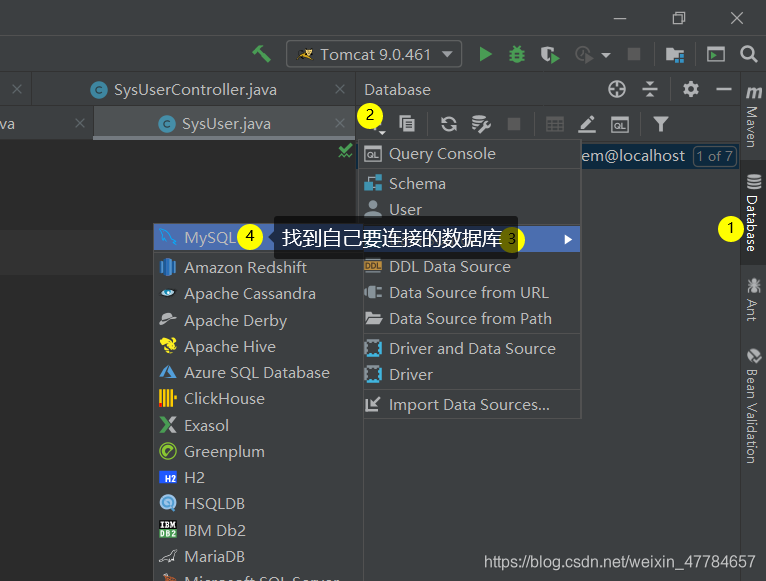Click the green Build hammer icon
This screenshot has width=766, height=581.
click(261, 54)
